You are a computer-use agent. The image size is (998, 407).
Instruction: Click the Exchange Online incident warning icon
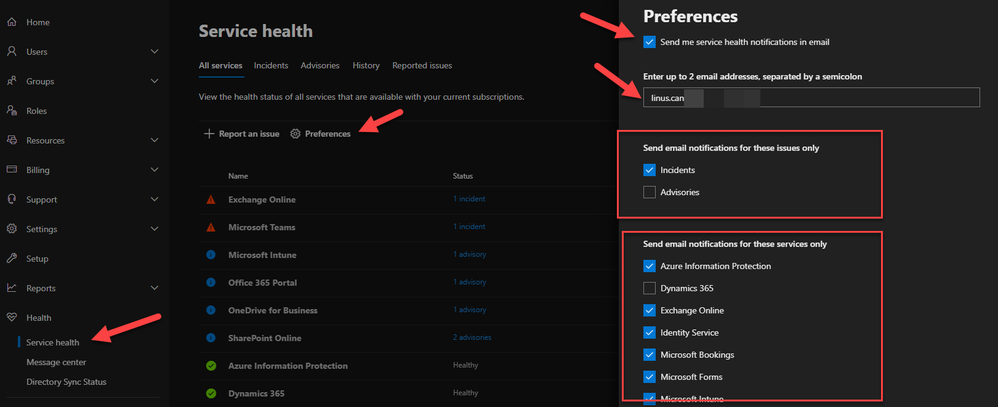click(x=211, y=200)
